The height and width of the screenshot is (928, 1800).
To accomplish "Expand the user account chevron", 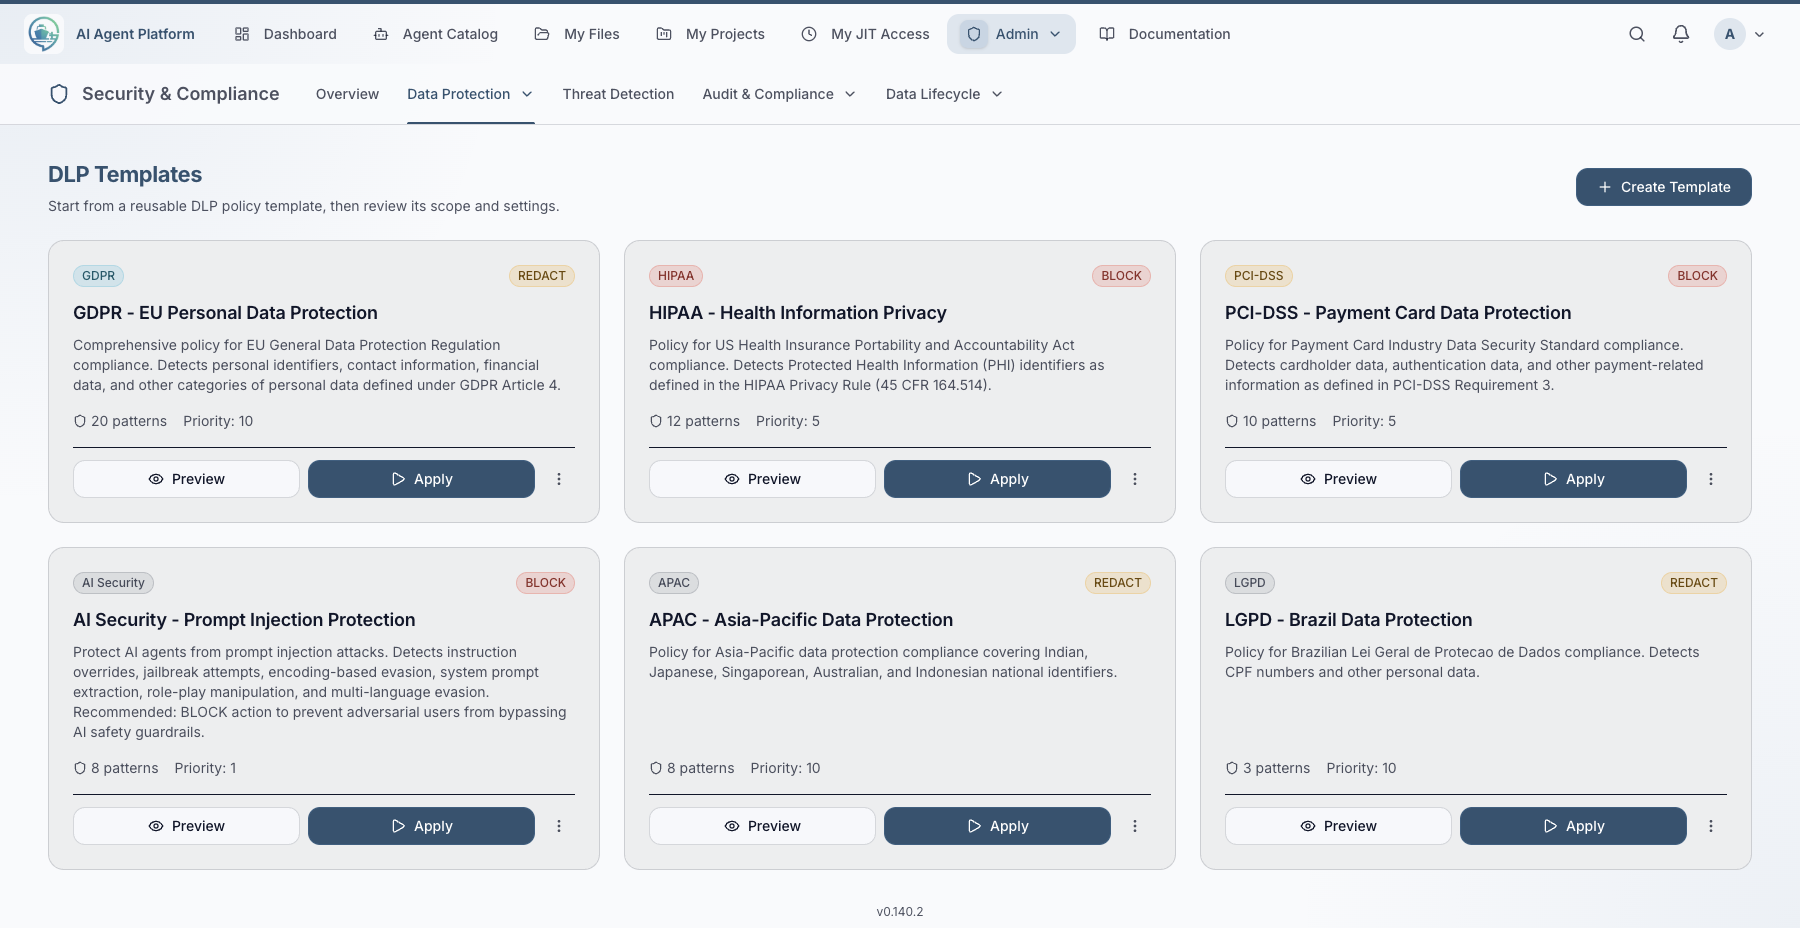I will point(1760,34).
